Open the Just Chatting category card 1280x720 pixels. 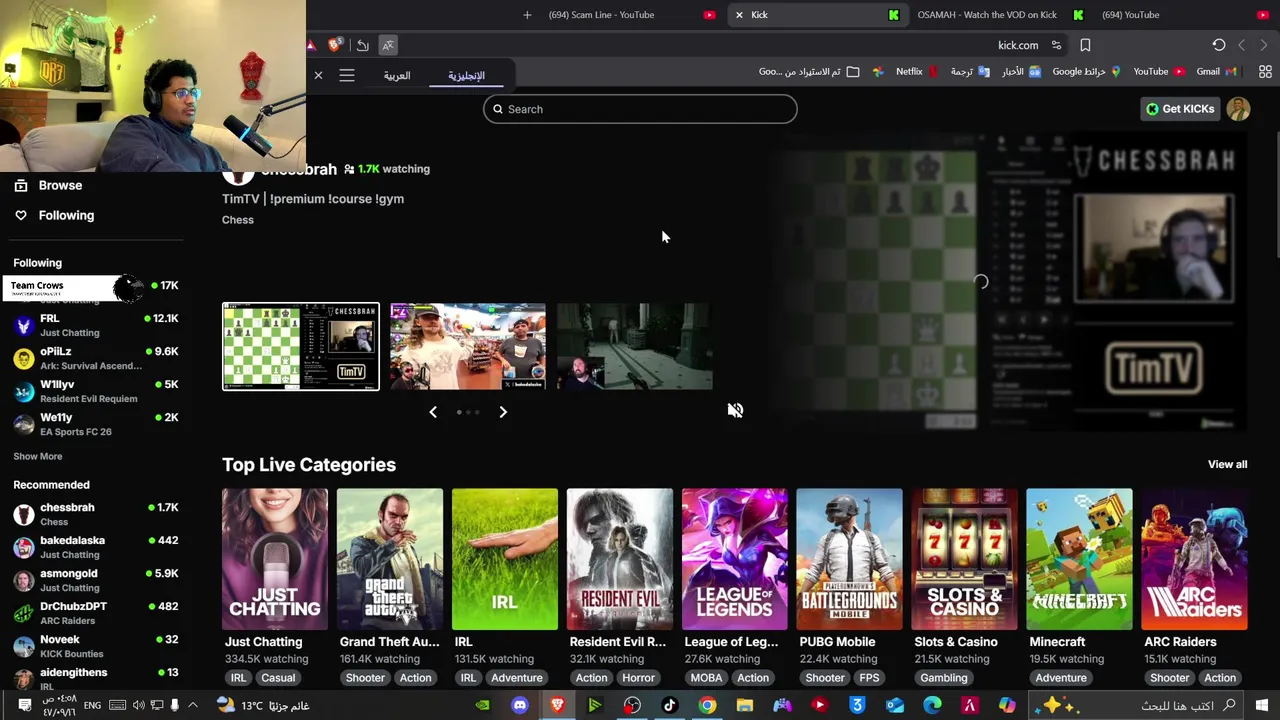(275, 559)
